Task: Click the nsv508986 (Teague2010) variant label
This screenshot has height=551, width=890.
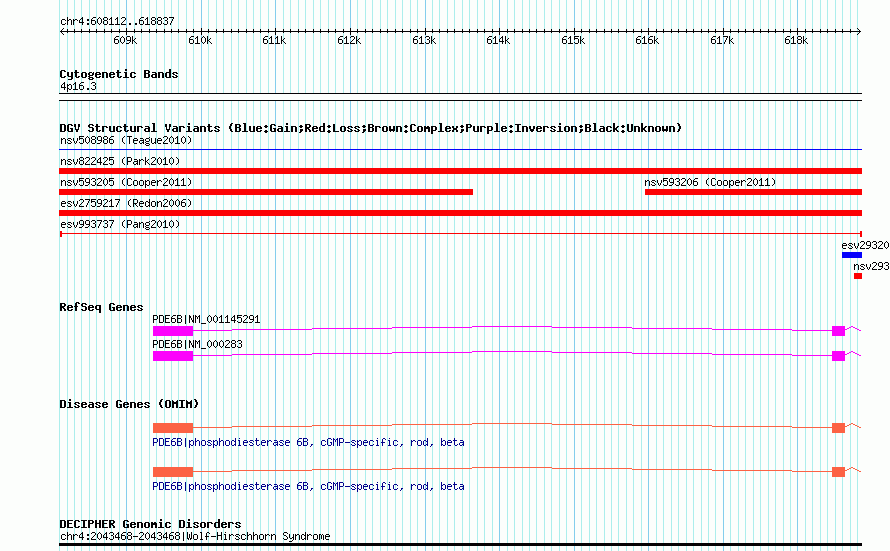Action: (126, 140)
